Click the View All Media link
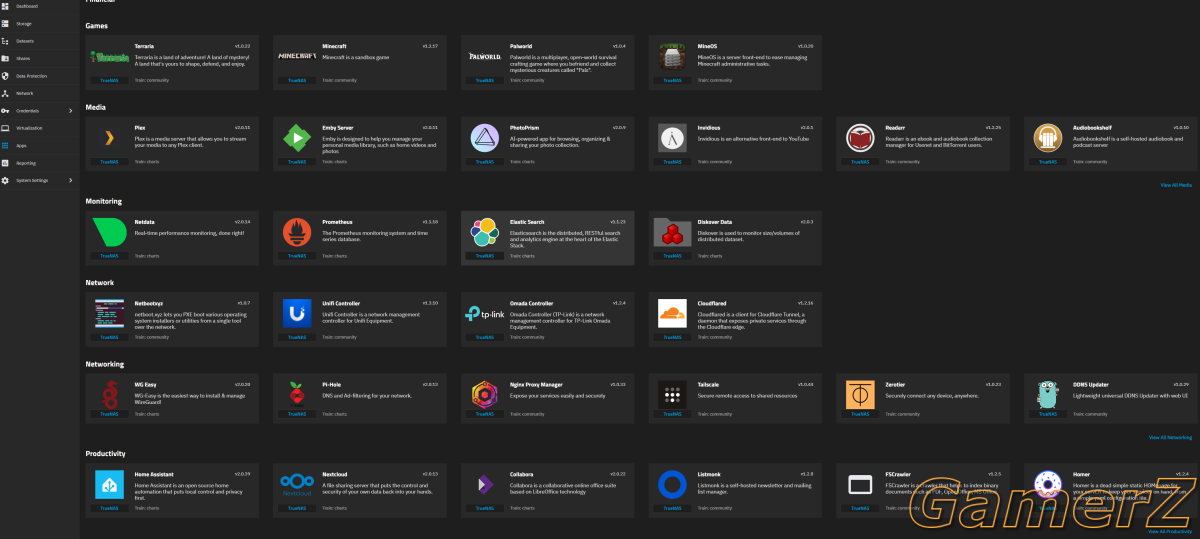This screenshot has width=1200, height=539. point(1176,185)
